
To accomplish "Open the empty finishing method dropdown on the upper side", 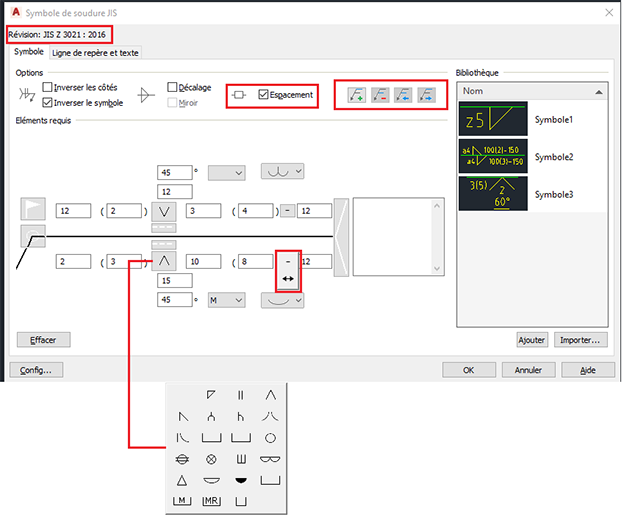I will [x=226, y=173].
